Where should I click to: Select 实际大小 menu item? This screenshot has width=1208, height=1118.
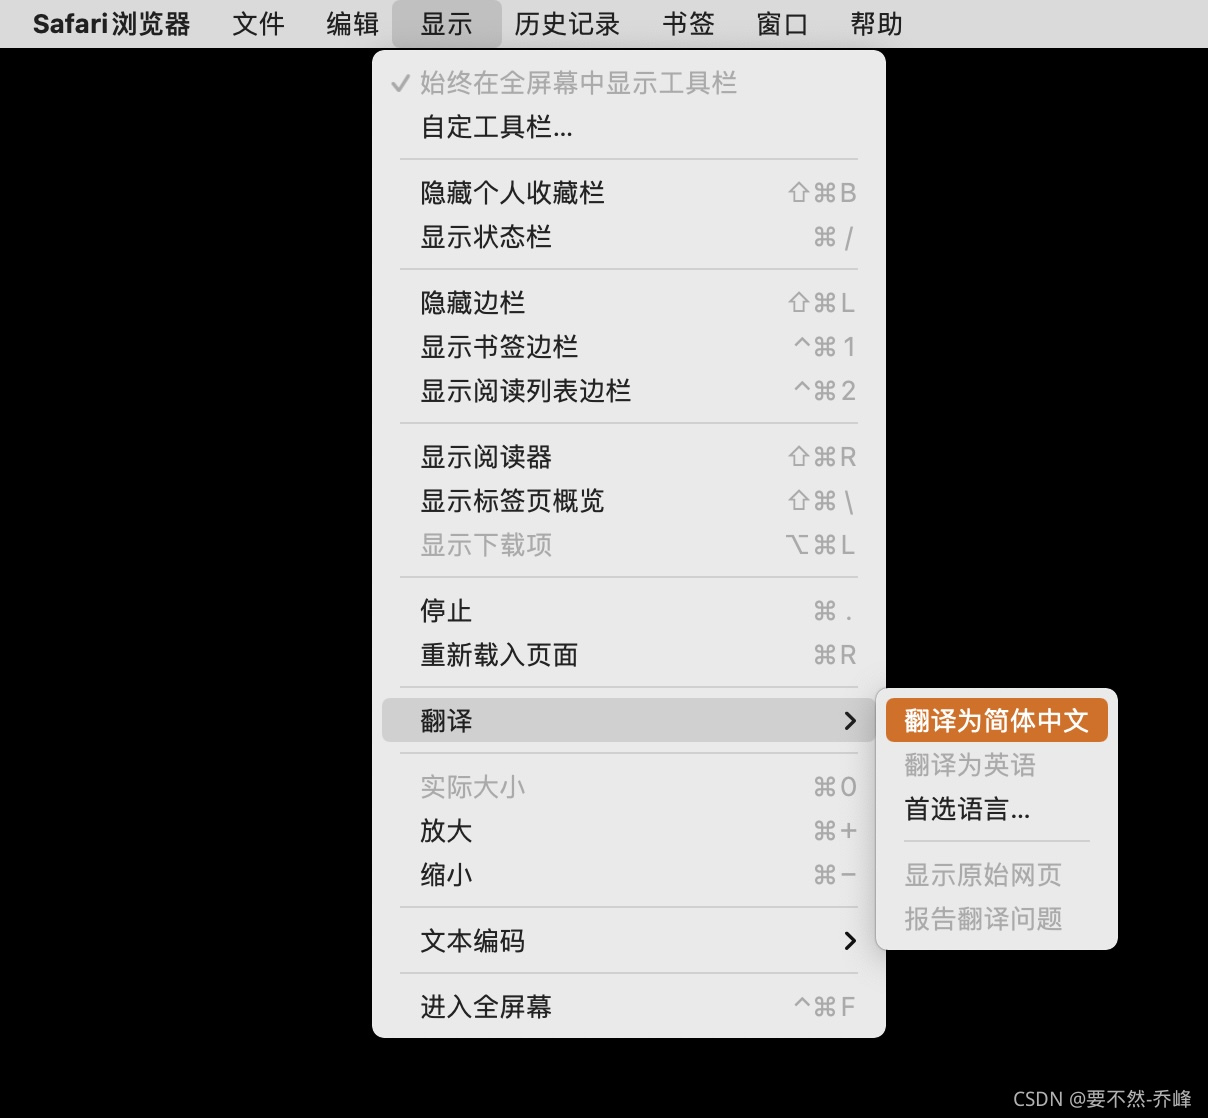[629, 787]
